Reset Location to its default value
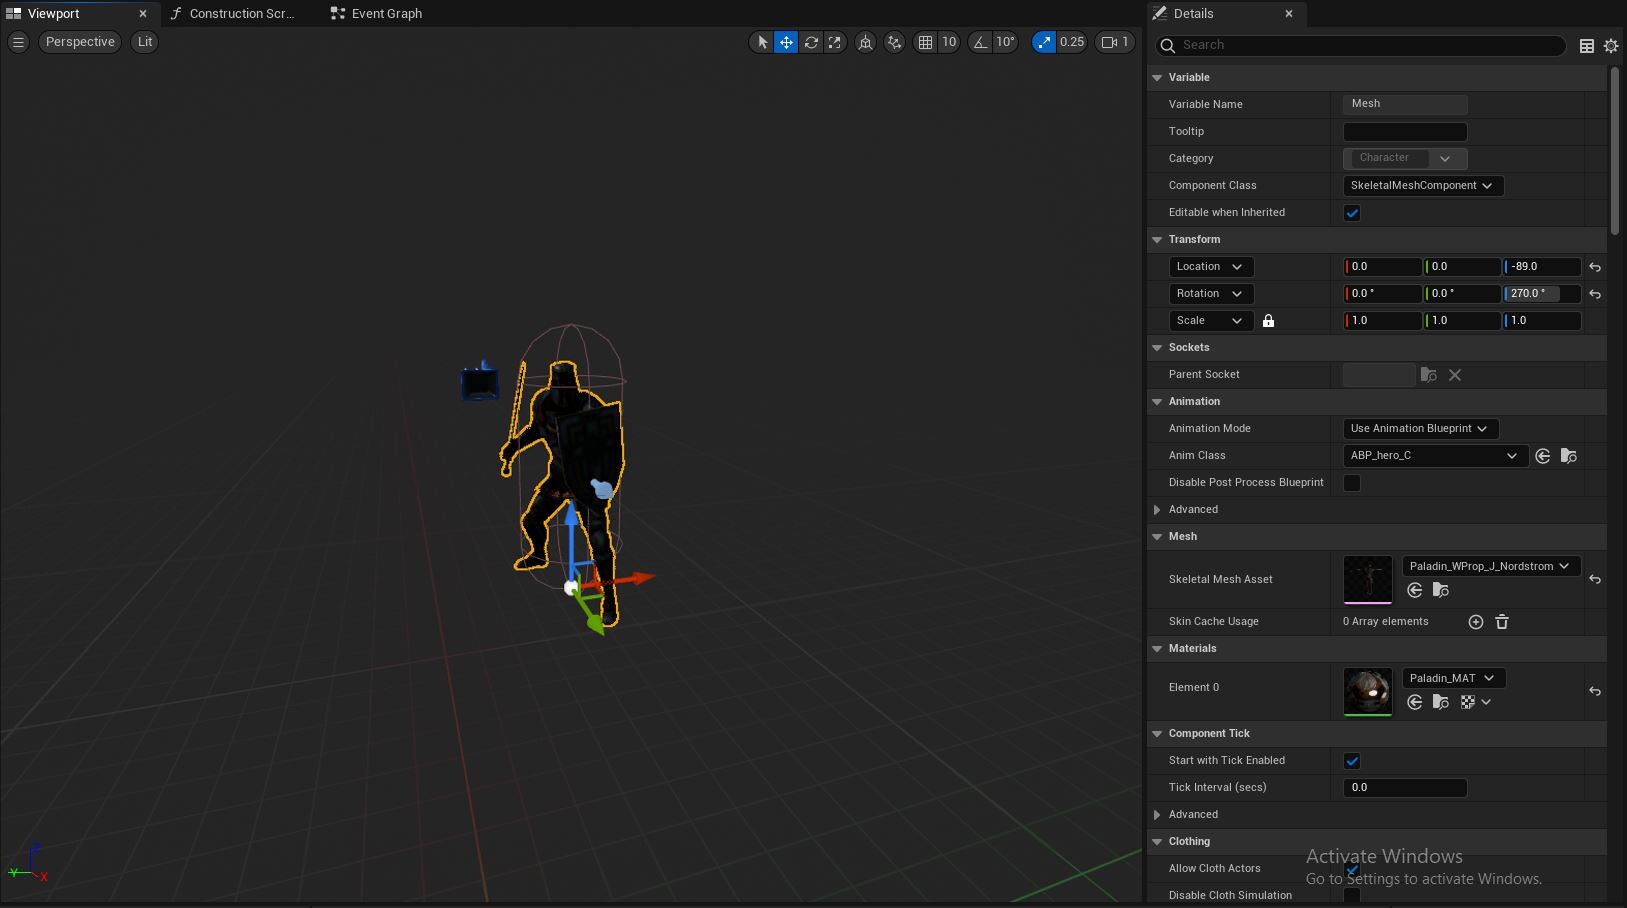Screen dimensions: 1627x908 pos(1595,267)
